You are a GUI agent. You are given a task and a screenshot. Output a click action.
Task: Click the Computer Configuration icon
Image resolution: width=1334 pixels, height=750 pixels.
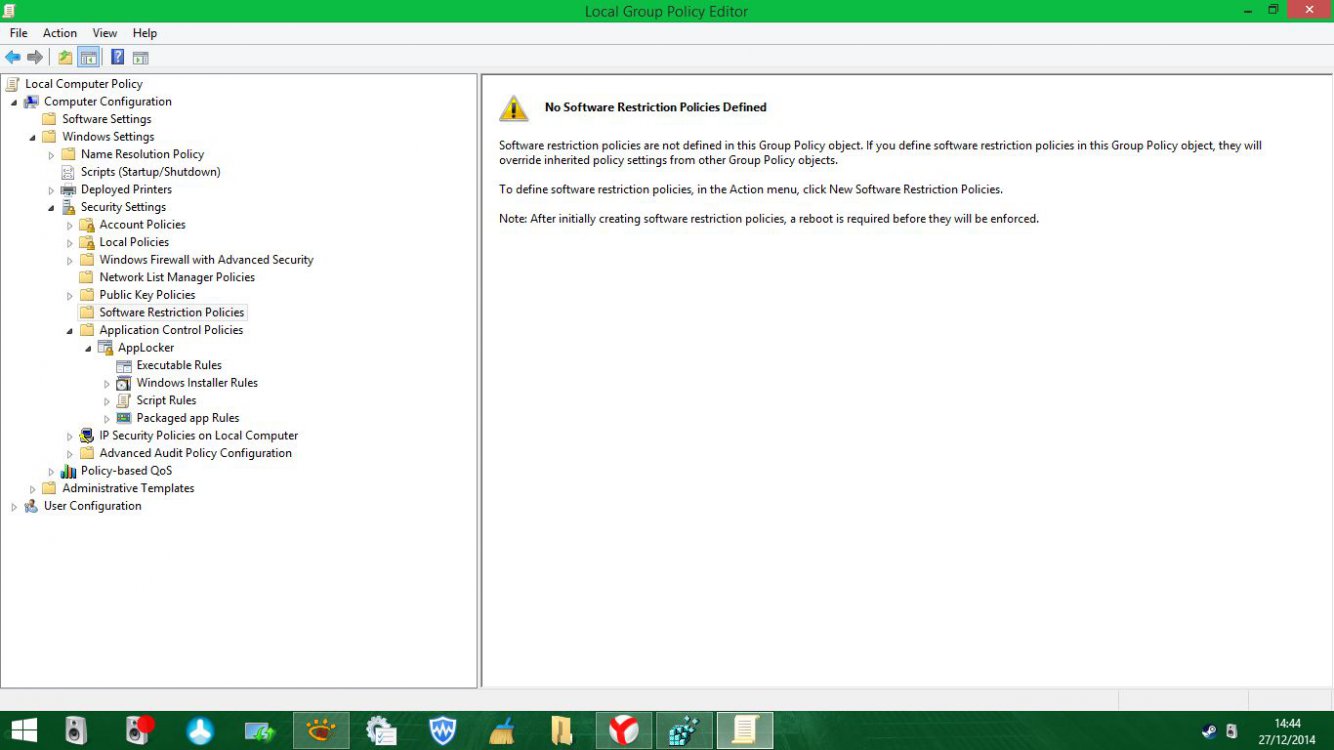(31, 101)
